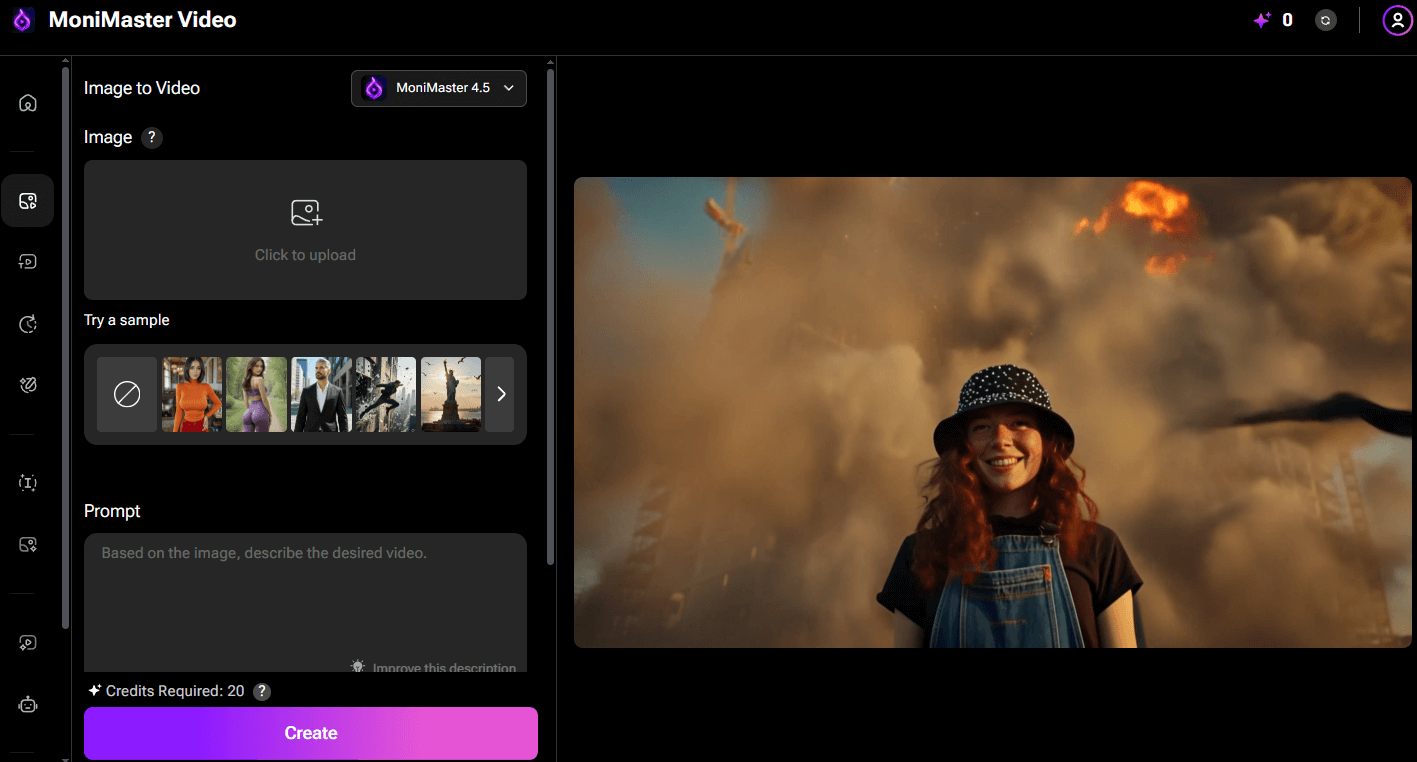Click the text bracket sidebar icon
The image size is (1417, 762).
[x=28, y=483]
